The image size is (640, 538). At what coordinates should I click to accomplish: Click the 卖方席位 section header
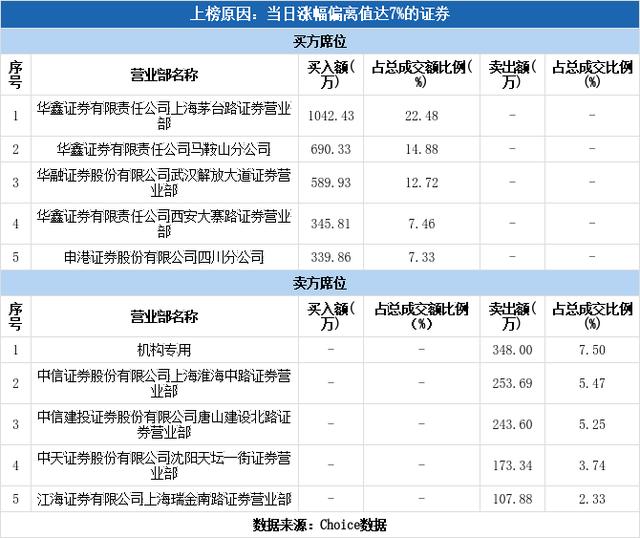(320, 283)
